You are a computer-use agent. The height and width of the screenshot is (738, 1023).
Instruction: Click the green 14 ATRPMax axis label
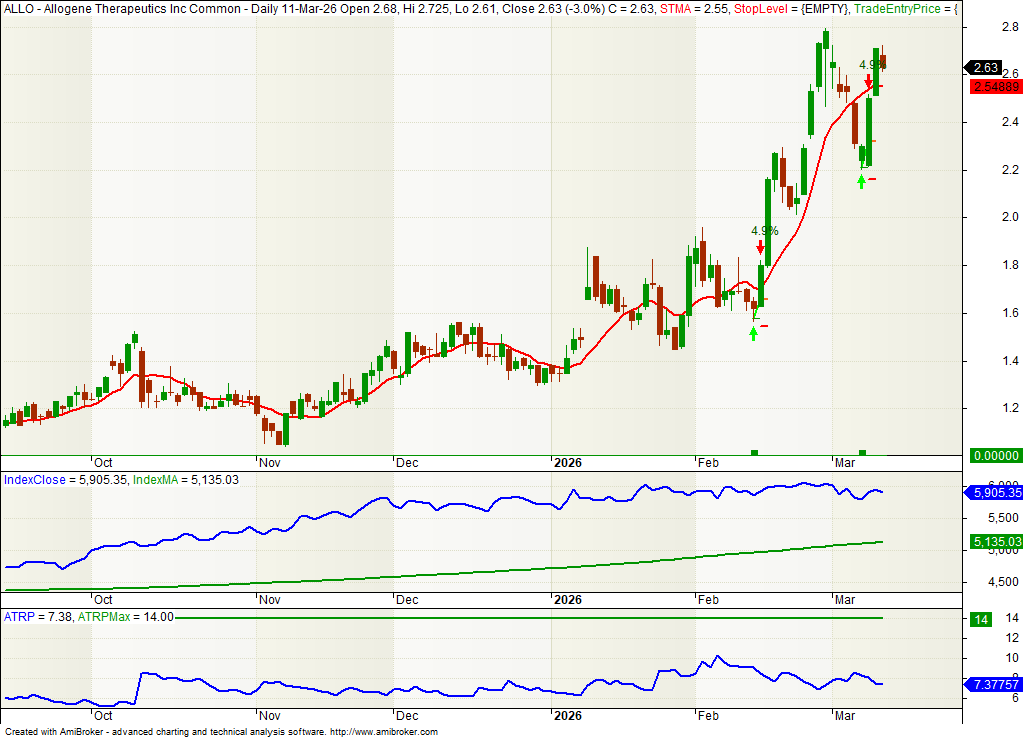pyautogui.click(x=982, y=619)
